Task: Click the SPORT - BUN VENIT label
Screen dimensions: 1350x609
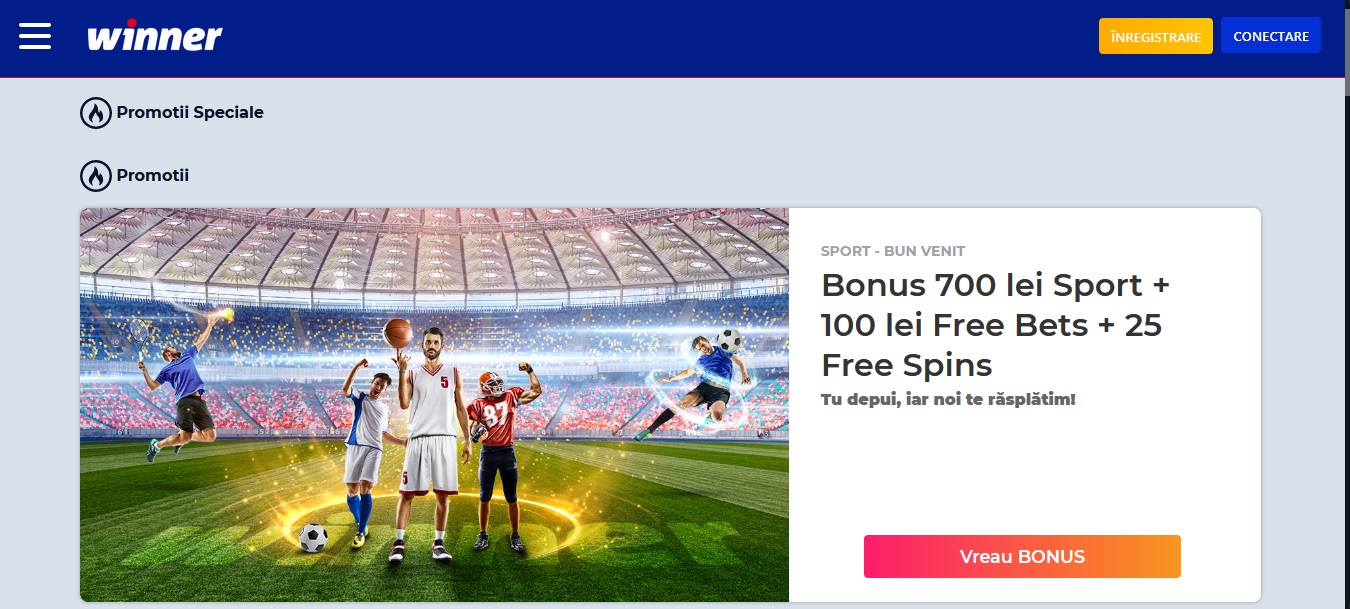Action: [893, 251]
